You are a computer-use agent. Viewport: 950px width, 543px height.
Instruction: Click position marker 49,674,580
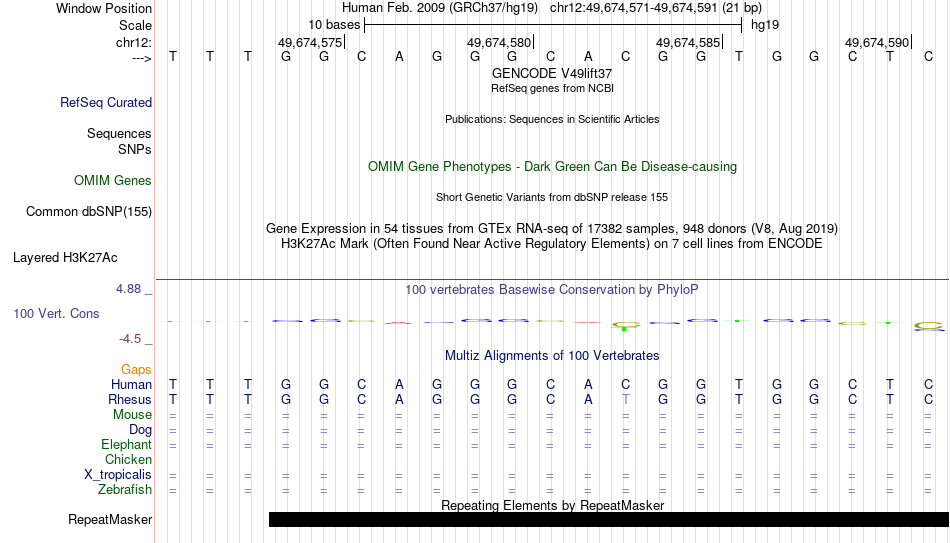coord(499,42)
